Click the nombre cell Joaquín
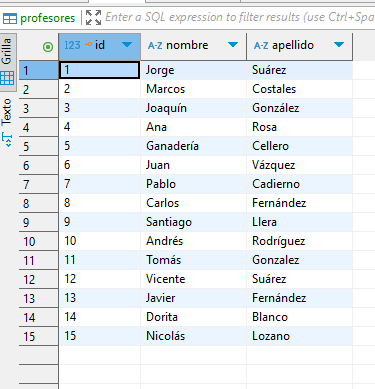Screen dimensions: 375x389 [193, 108]
